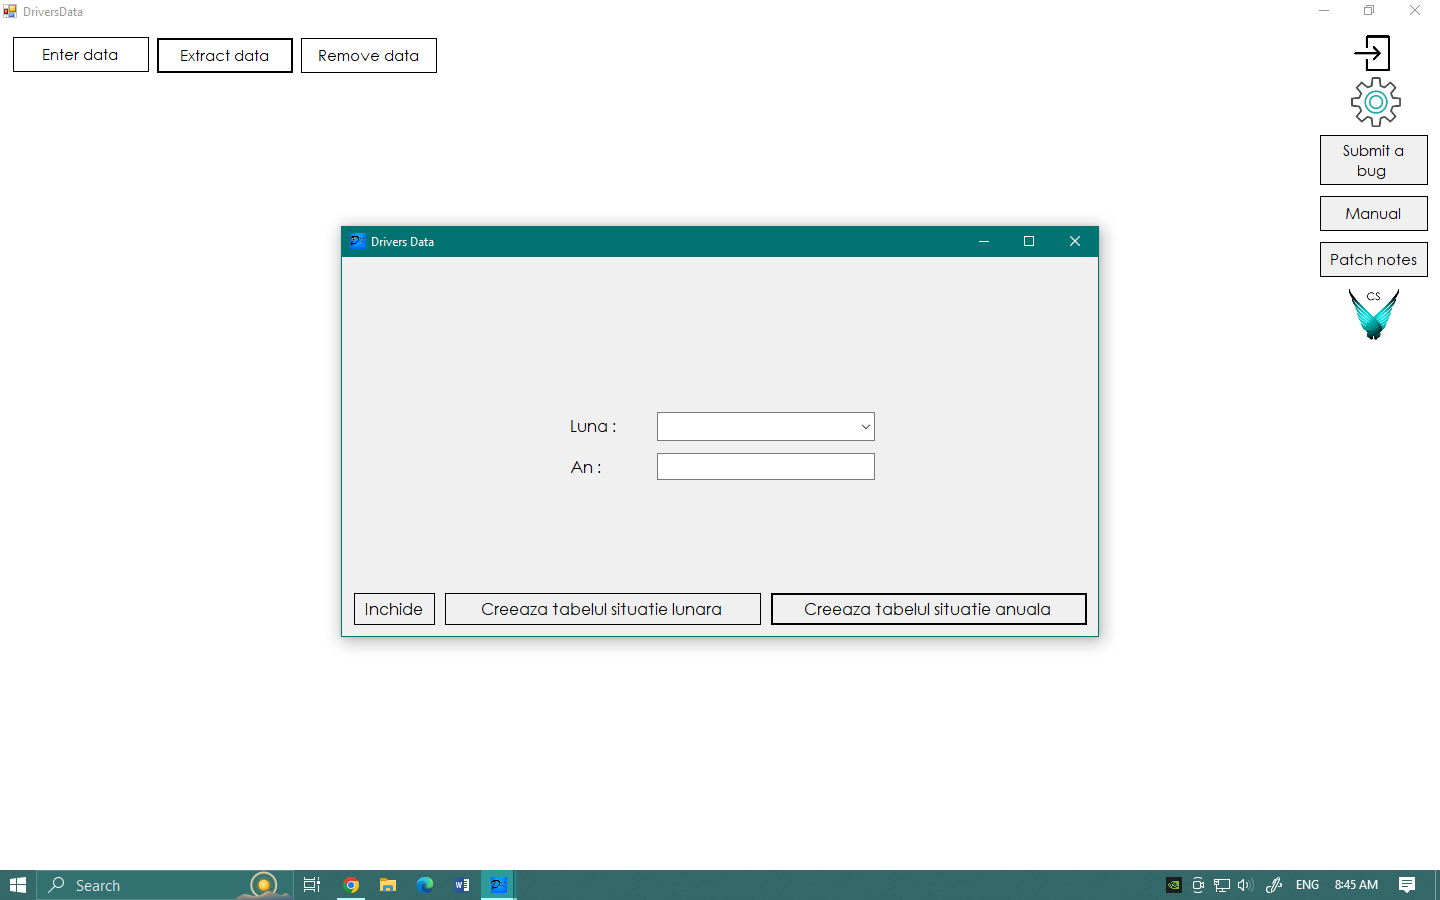1440x900 pixels.
Task: Click Submit a bug button
Action: point(1374,160)
